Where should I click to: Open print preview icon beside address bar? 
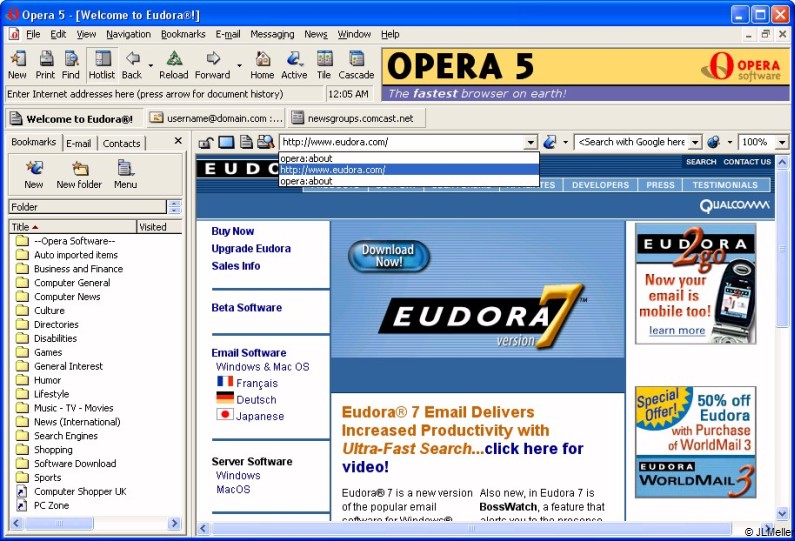265,142
